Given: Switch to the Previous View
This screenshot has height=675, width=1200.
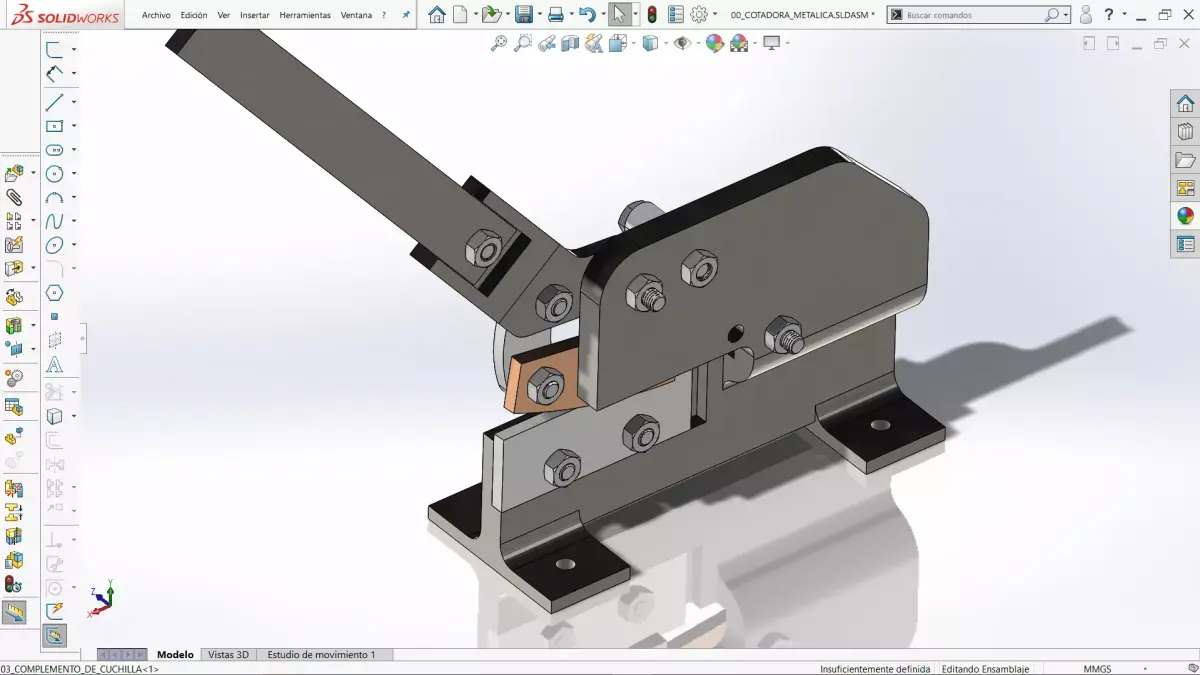Looking at the screenshot, I should pos(547,43).
